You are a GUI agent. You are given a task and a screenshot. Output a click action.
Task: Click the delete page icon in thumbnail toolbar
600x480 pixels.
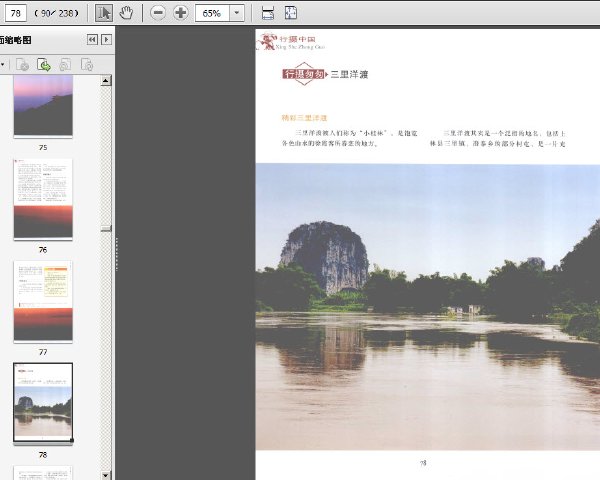[22, 65]
